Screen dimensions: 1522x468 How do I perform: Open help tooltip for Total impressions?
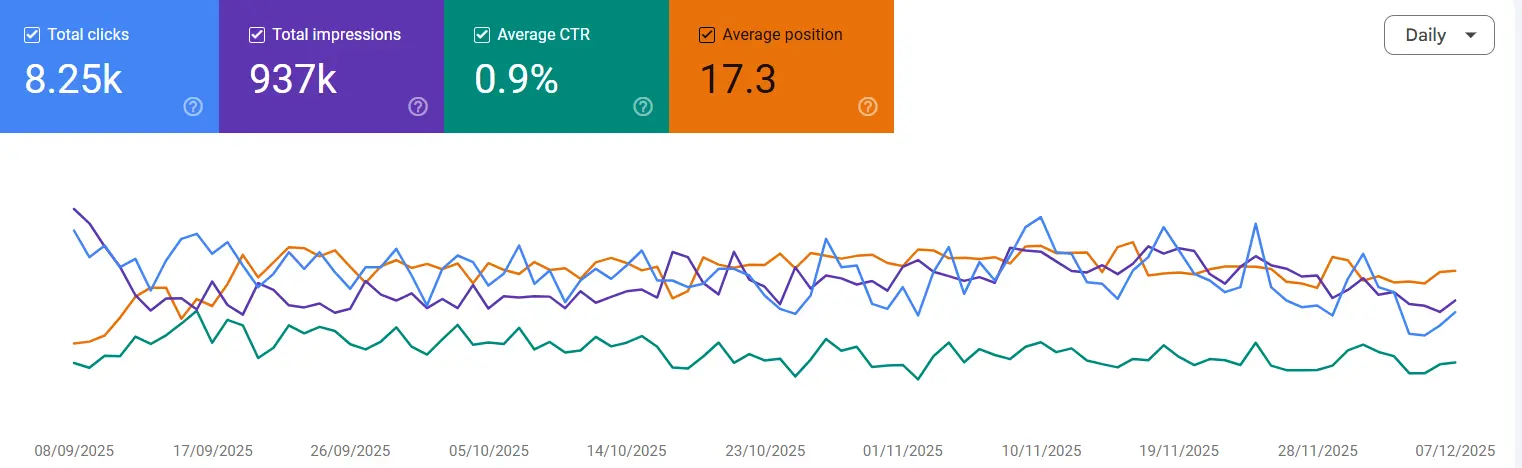[418, 107]
